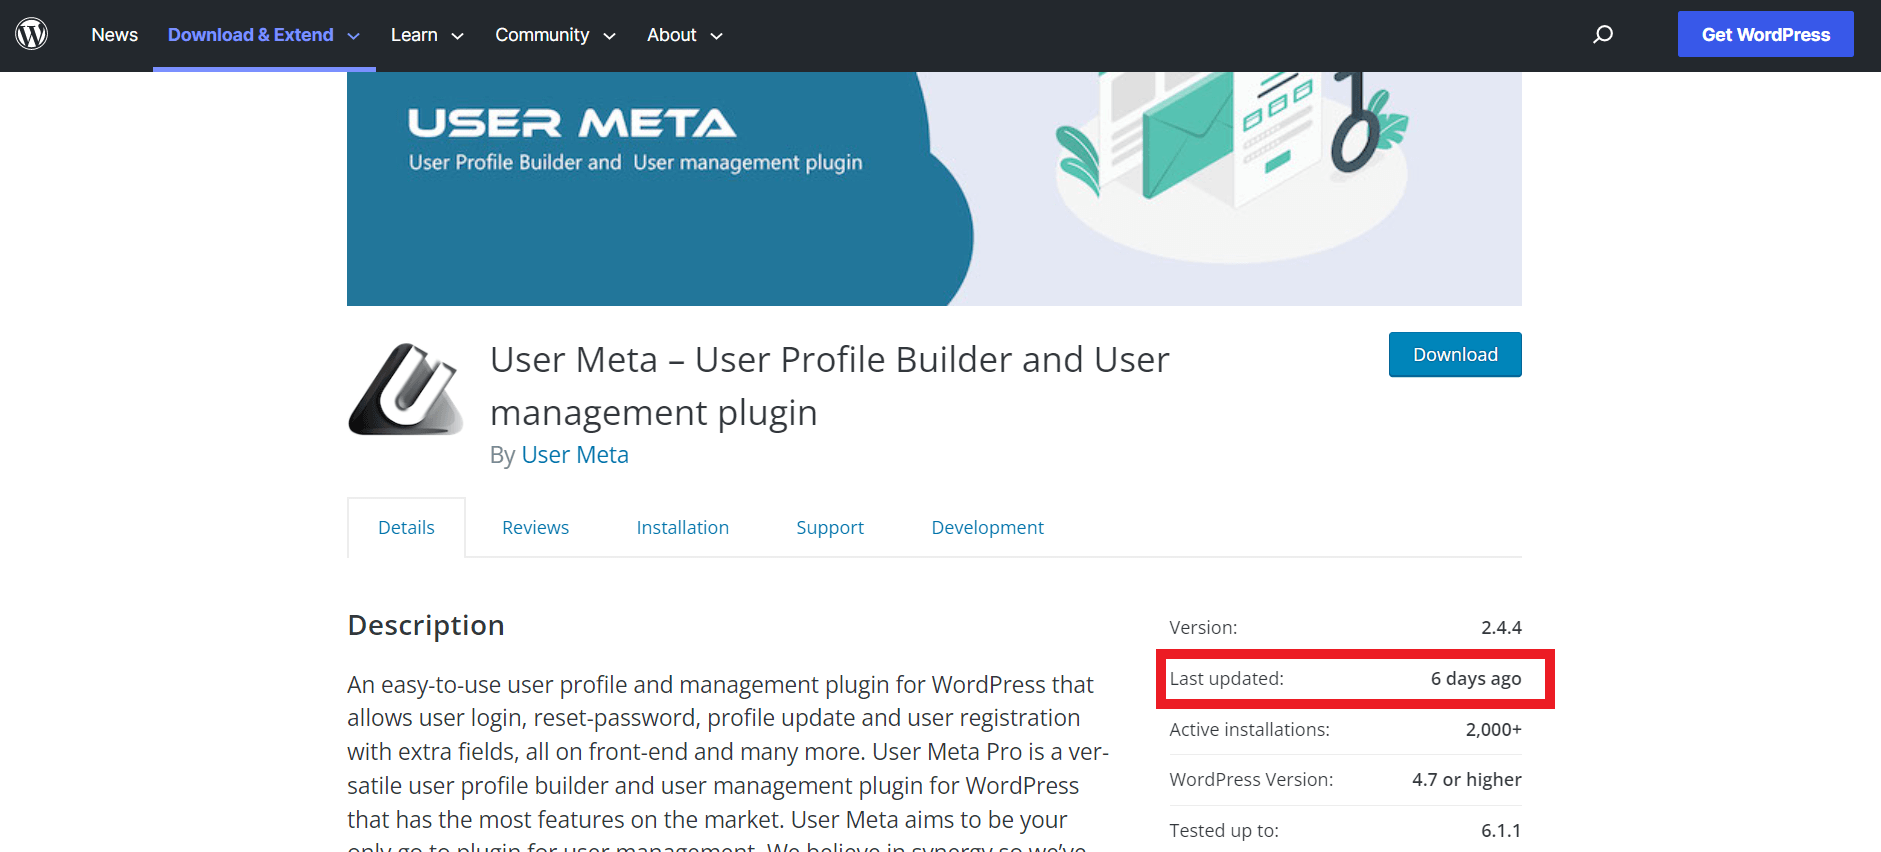1881x852 pixels.
Task: Open the User Meta author link
Action: click(x=575, y=455)
